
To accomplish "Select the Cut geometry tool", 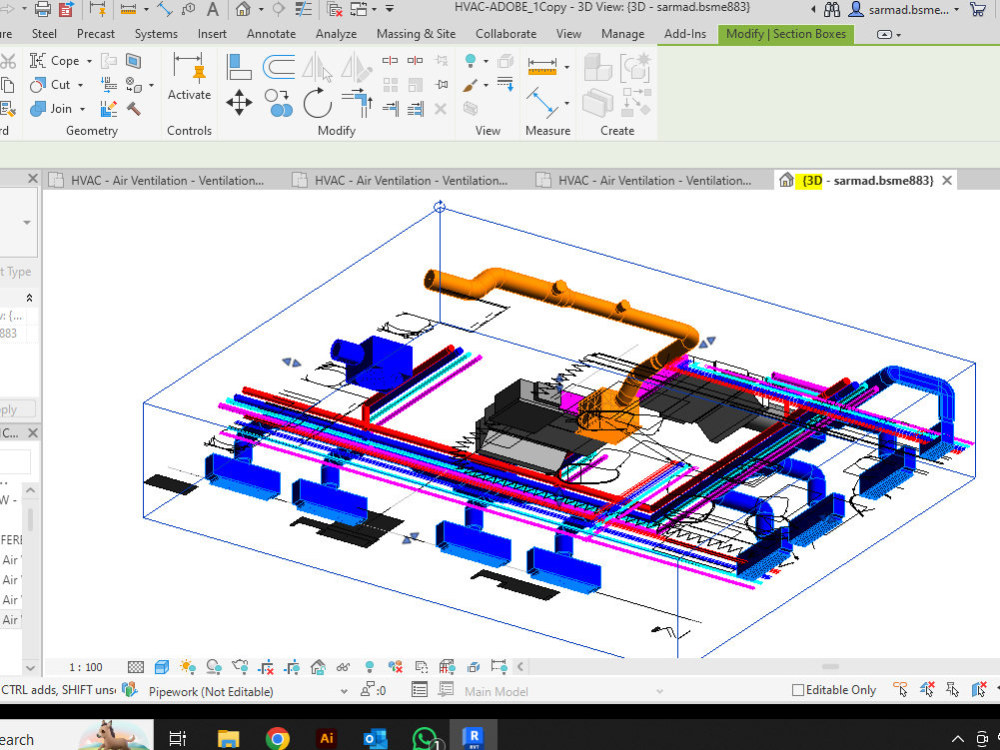I will (x=50, y=84).
